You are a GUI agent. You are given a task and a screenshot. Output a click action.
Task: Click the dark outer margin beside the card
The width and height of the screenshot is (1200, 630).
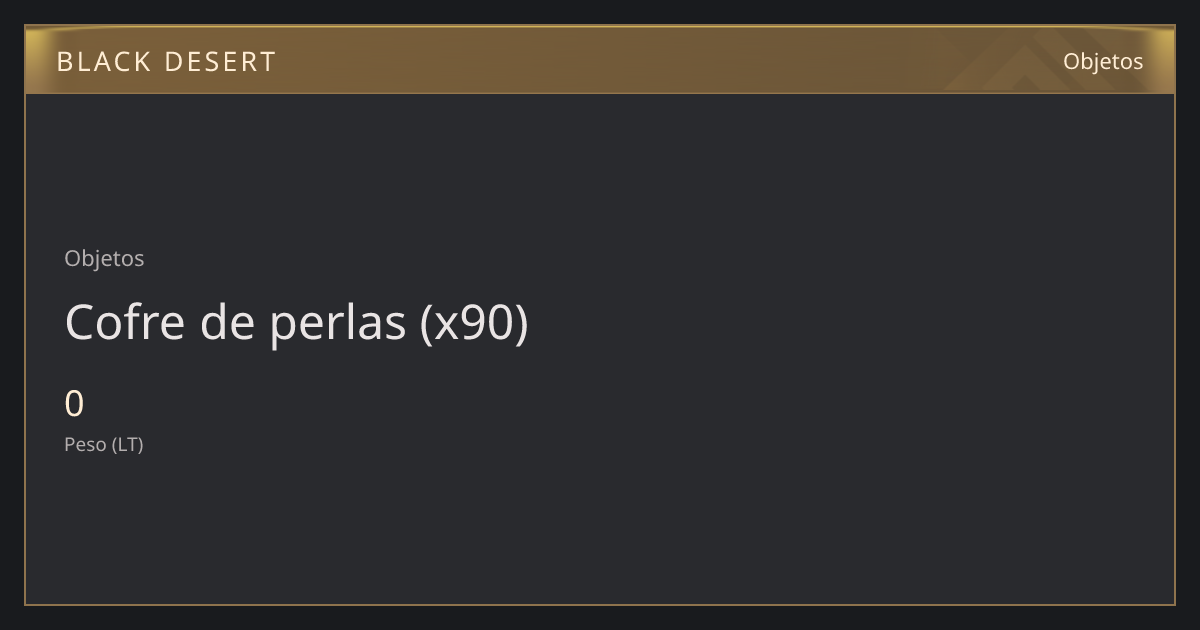pyautogui.click(x=12, y=315)
